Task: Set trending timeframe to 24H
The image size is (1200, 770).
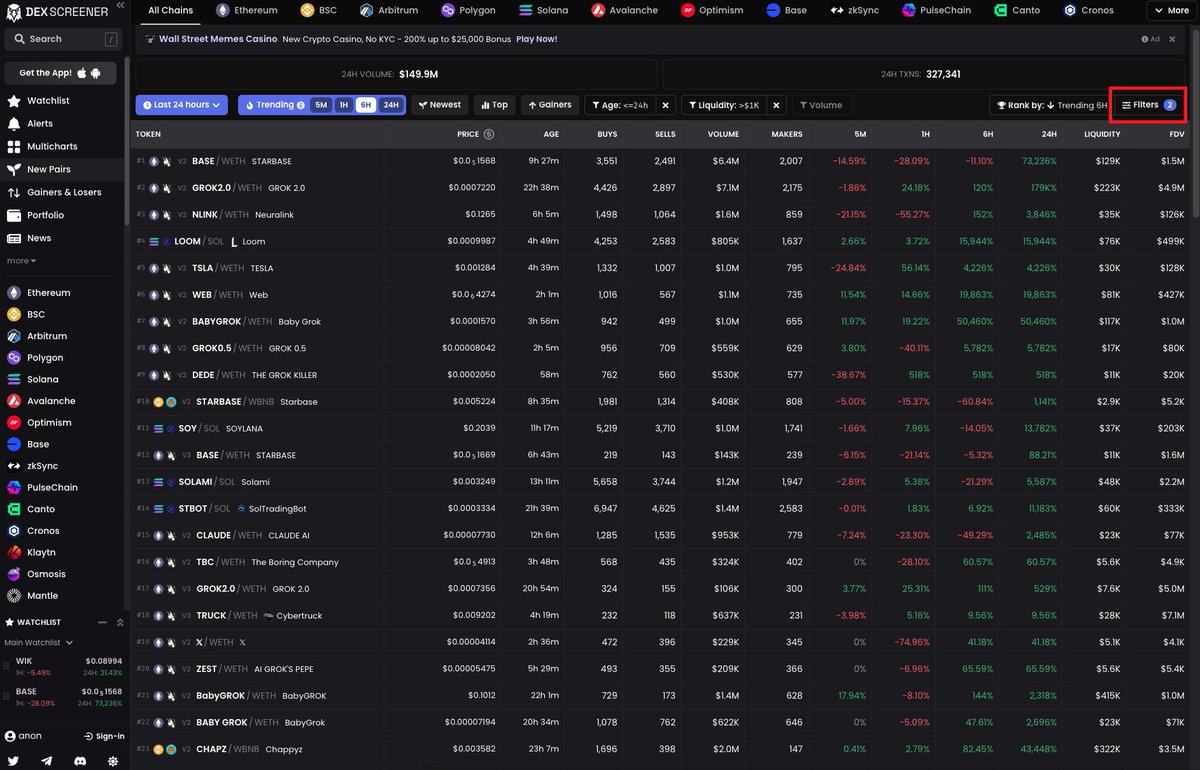Action: click(390, 105)
